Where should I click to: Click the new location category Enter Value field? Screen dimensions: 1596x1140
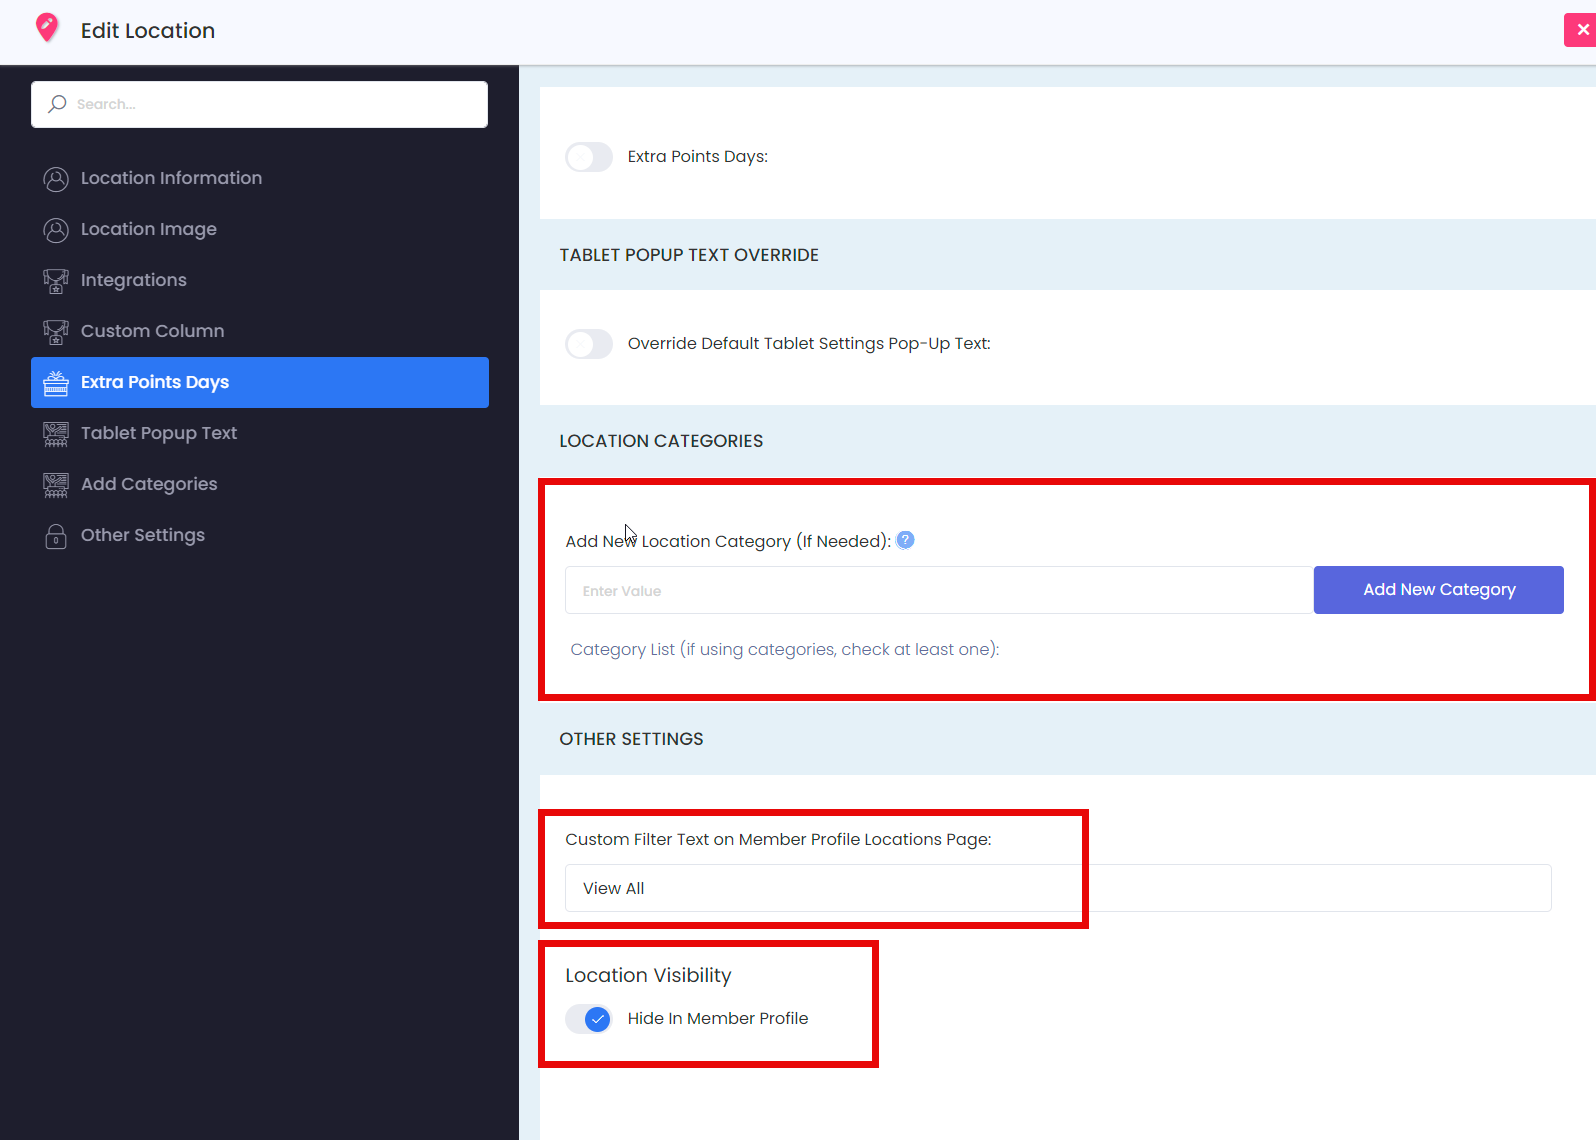pyautogui.click(x=939, y=590)
